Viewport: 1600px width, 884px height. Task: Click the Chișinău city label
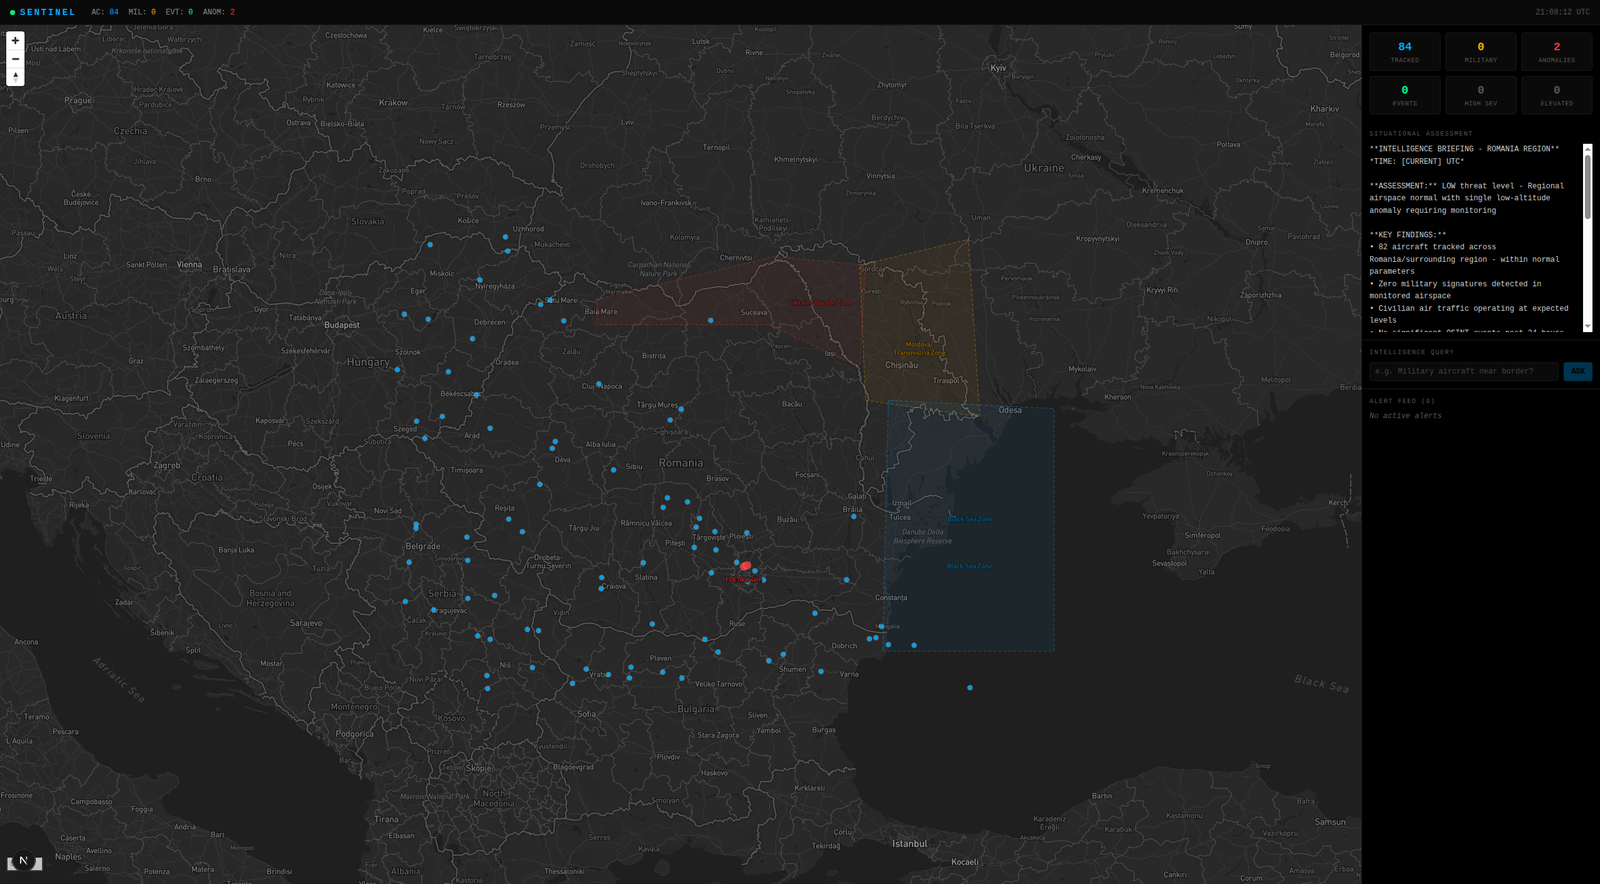(x=901, y=365)
